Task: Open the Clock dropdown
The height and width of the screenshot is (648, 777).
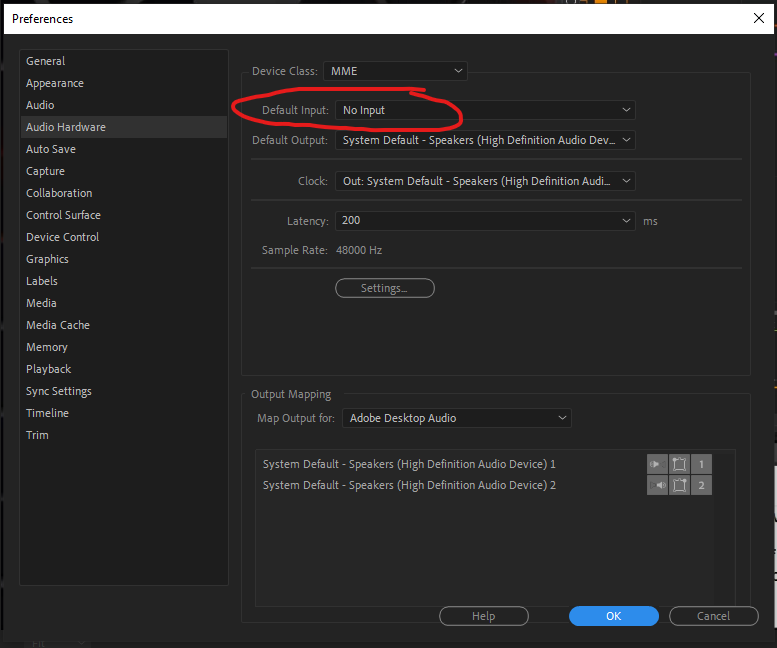Action: pyautogui.click(x=485, y=181)
